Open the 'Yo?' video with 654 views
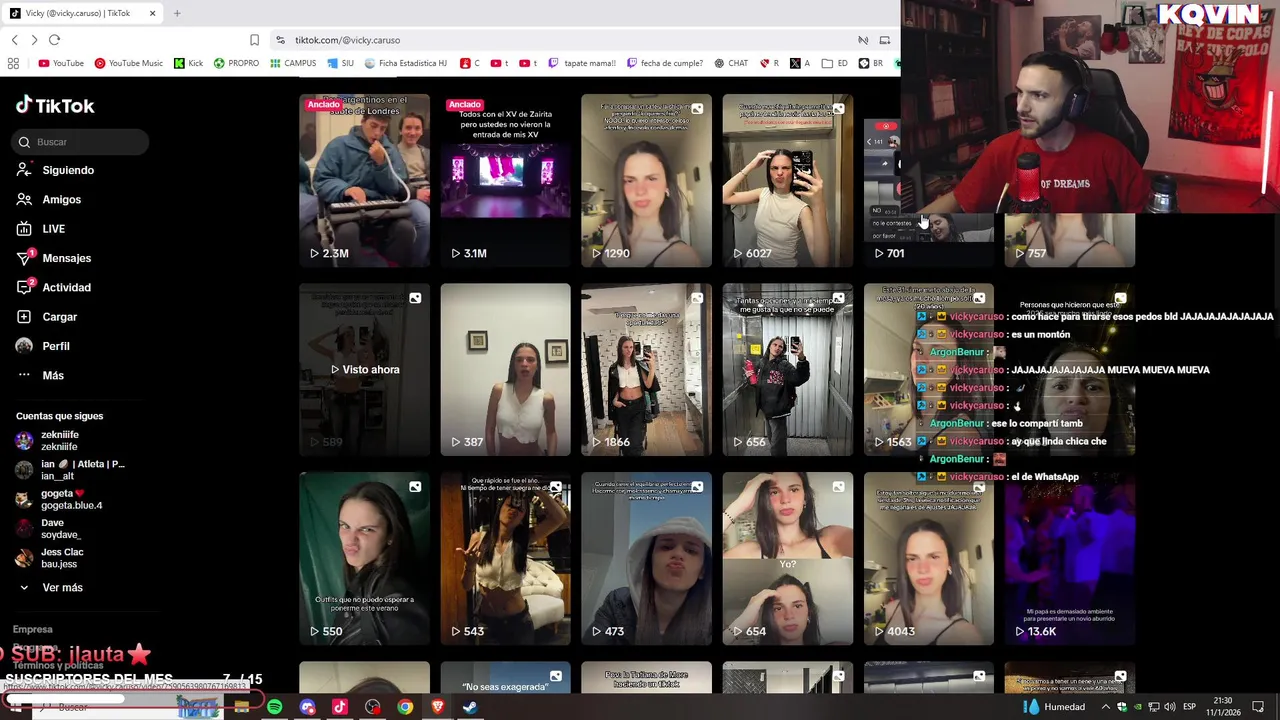Screen dimensions: 1280x720 click(787, 558)
